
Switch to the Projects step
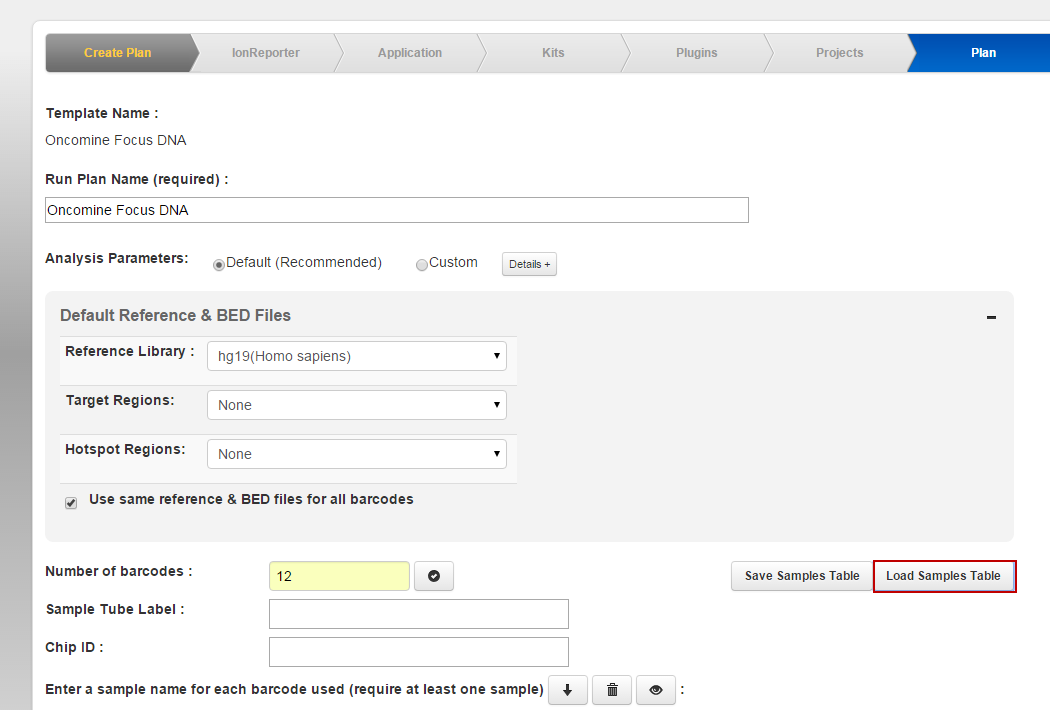[x=840, y=53]
